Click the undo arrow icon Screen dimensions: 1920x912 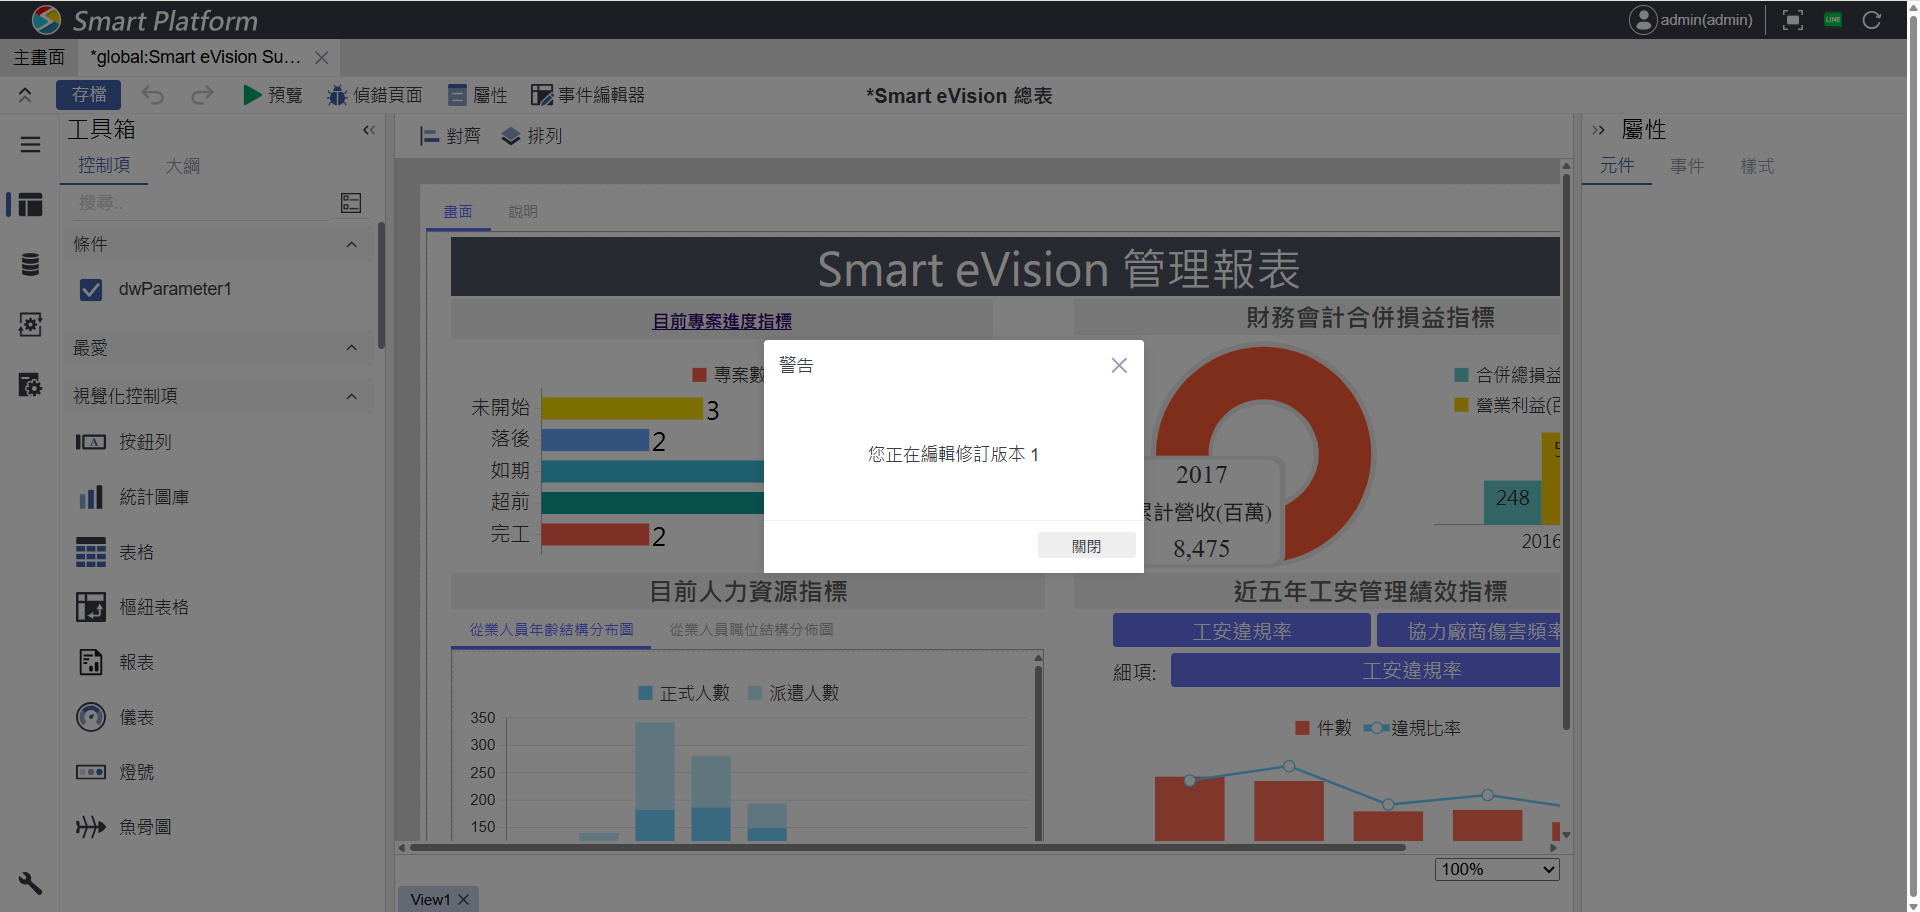[153, 95]
